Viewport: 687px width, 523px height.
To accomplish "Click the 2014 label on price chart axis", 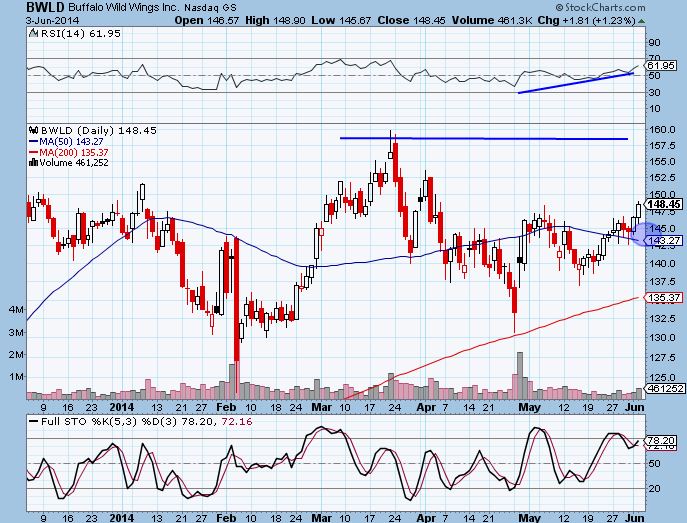I will (121, 407).
